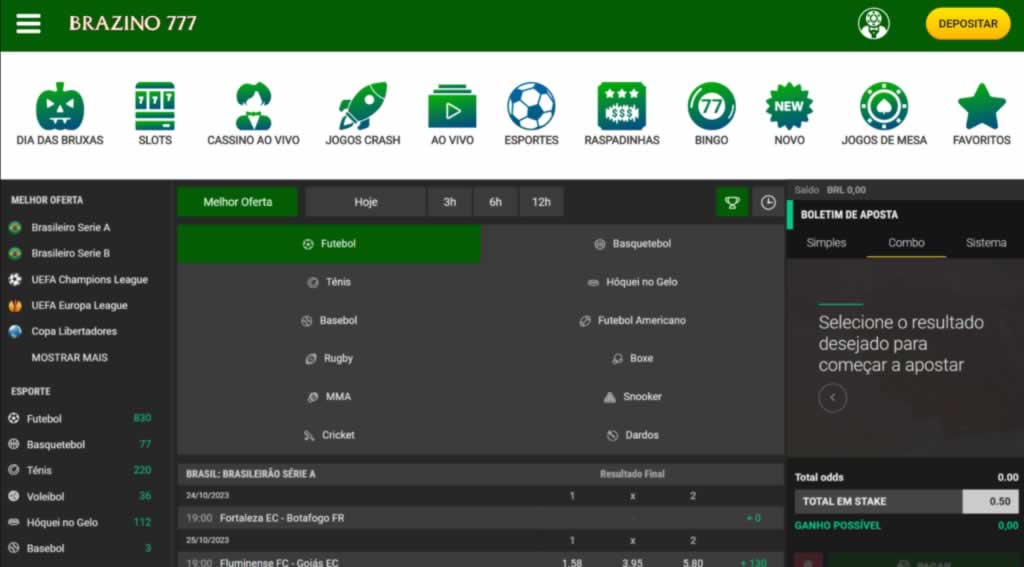Expand the list with Mostrar Mais
The image size is (1024, 567).
[x=69, y=357]
